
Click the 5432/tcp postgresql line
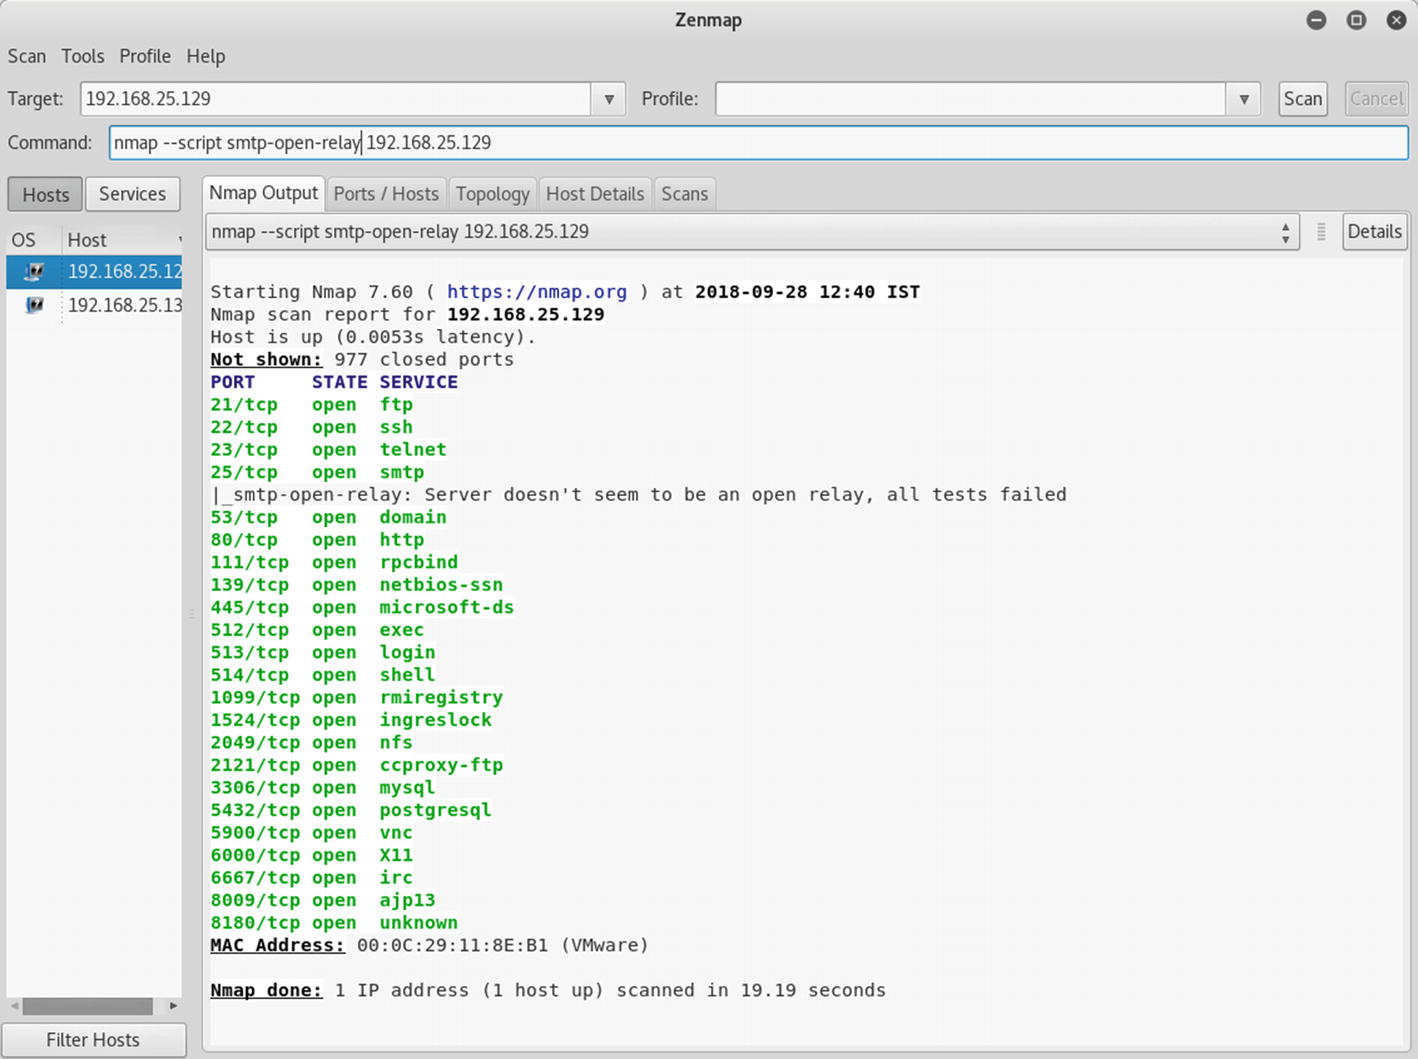351,810
